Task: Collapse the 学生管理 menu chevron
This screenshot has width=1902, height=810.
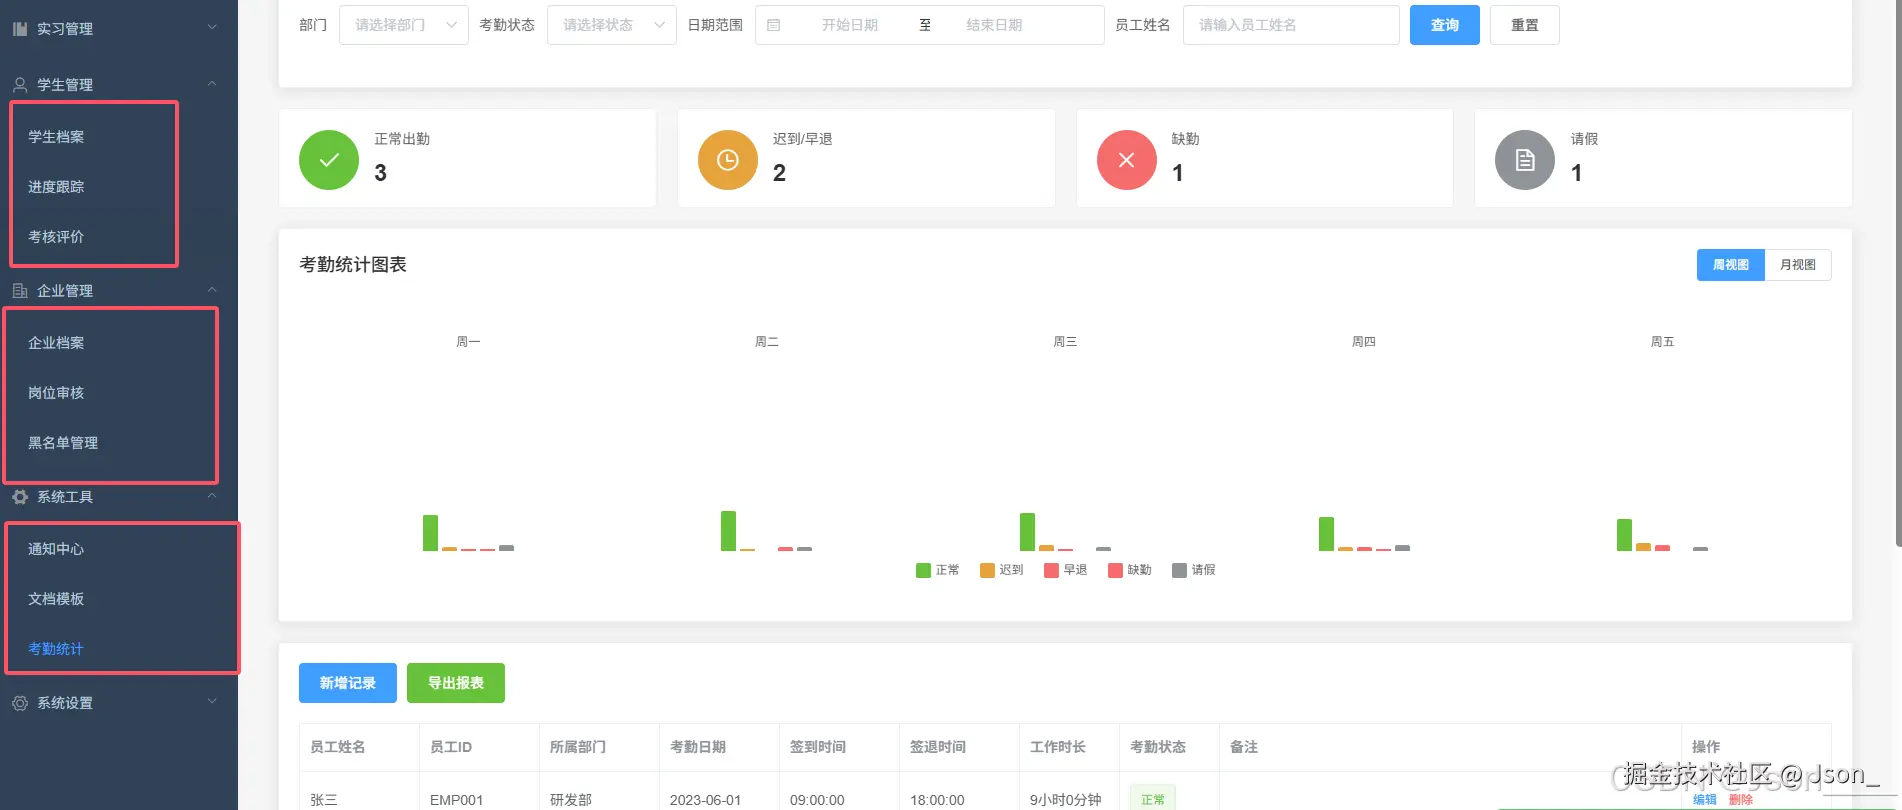Action: point(212,84)
